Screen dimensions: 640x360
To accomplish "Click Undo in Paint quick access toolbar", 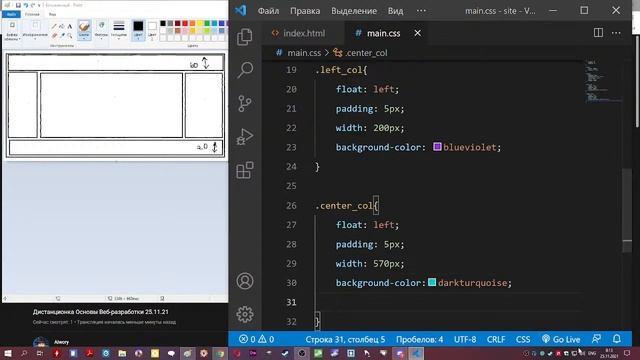I will pos(26,5).
